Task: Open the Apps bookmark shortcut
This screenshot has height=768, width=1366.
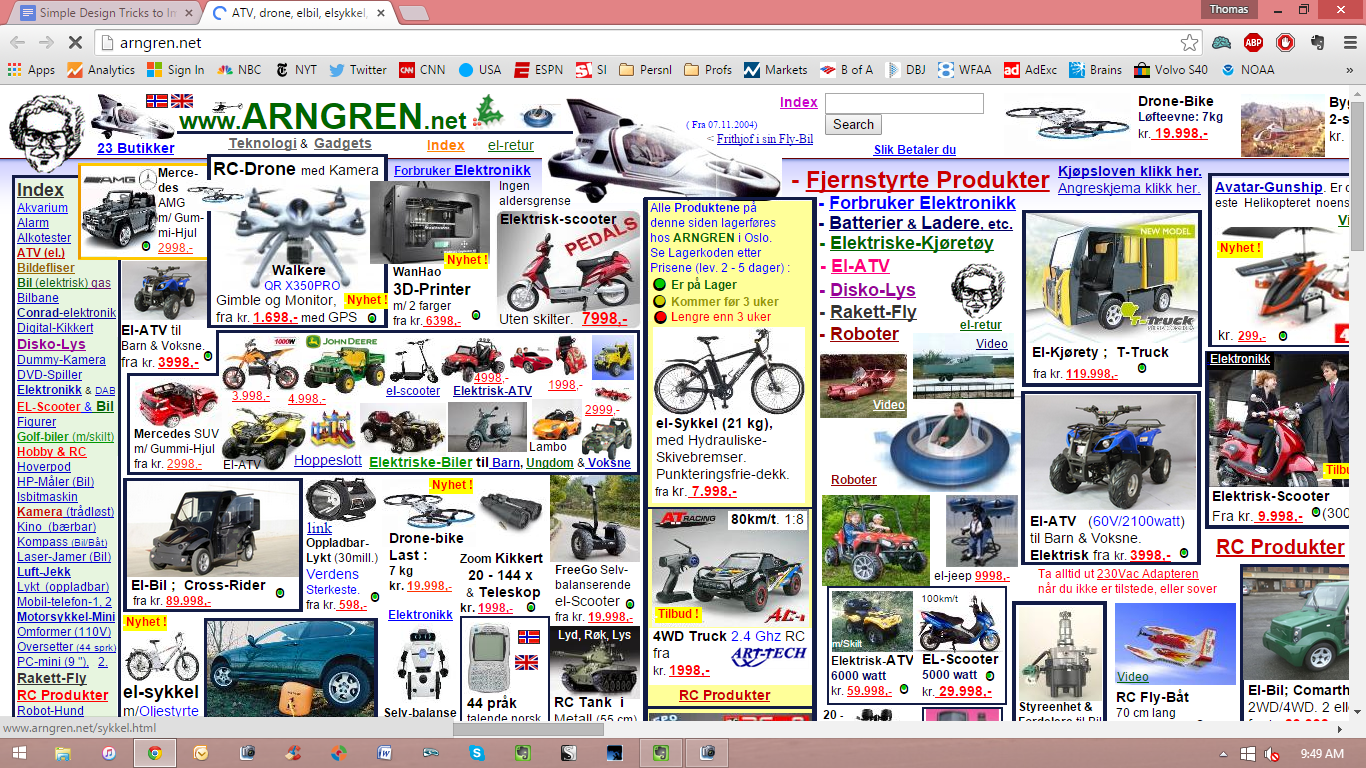Action: click(x=31, y=70)
